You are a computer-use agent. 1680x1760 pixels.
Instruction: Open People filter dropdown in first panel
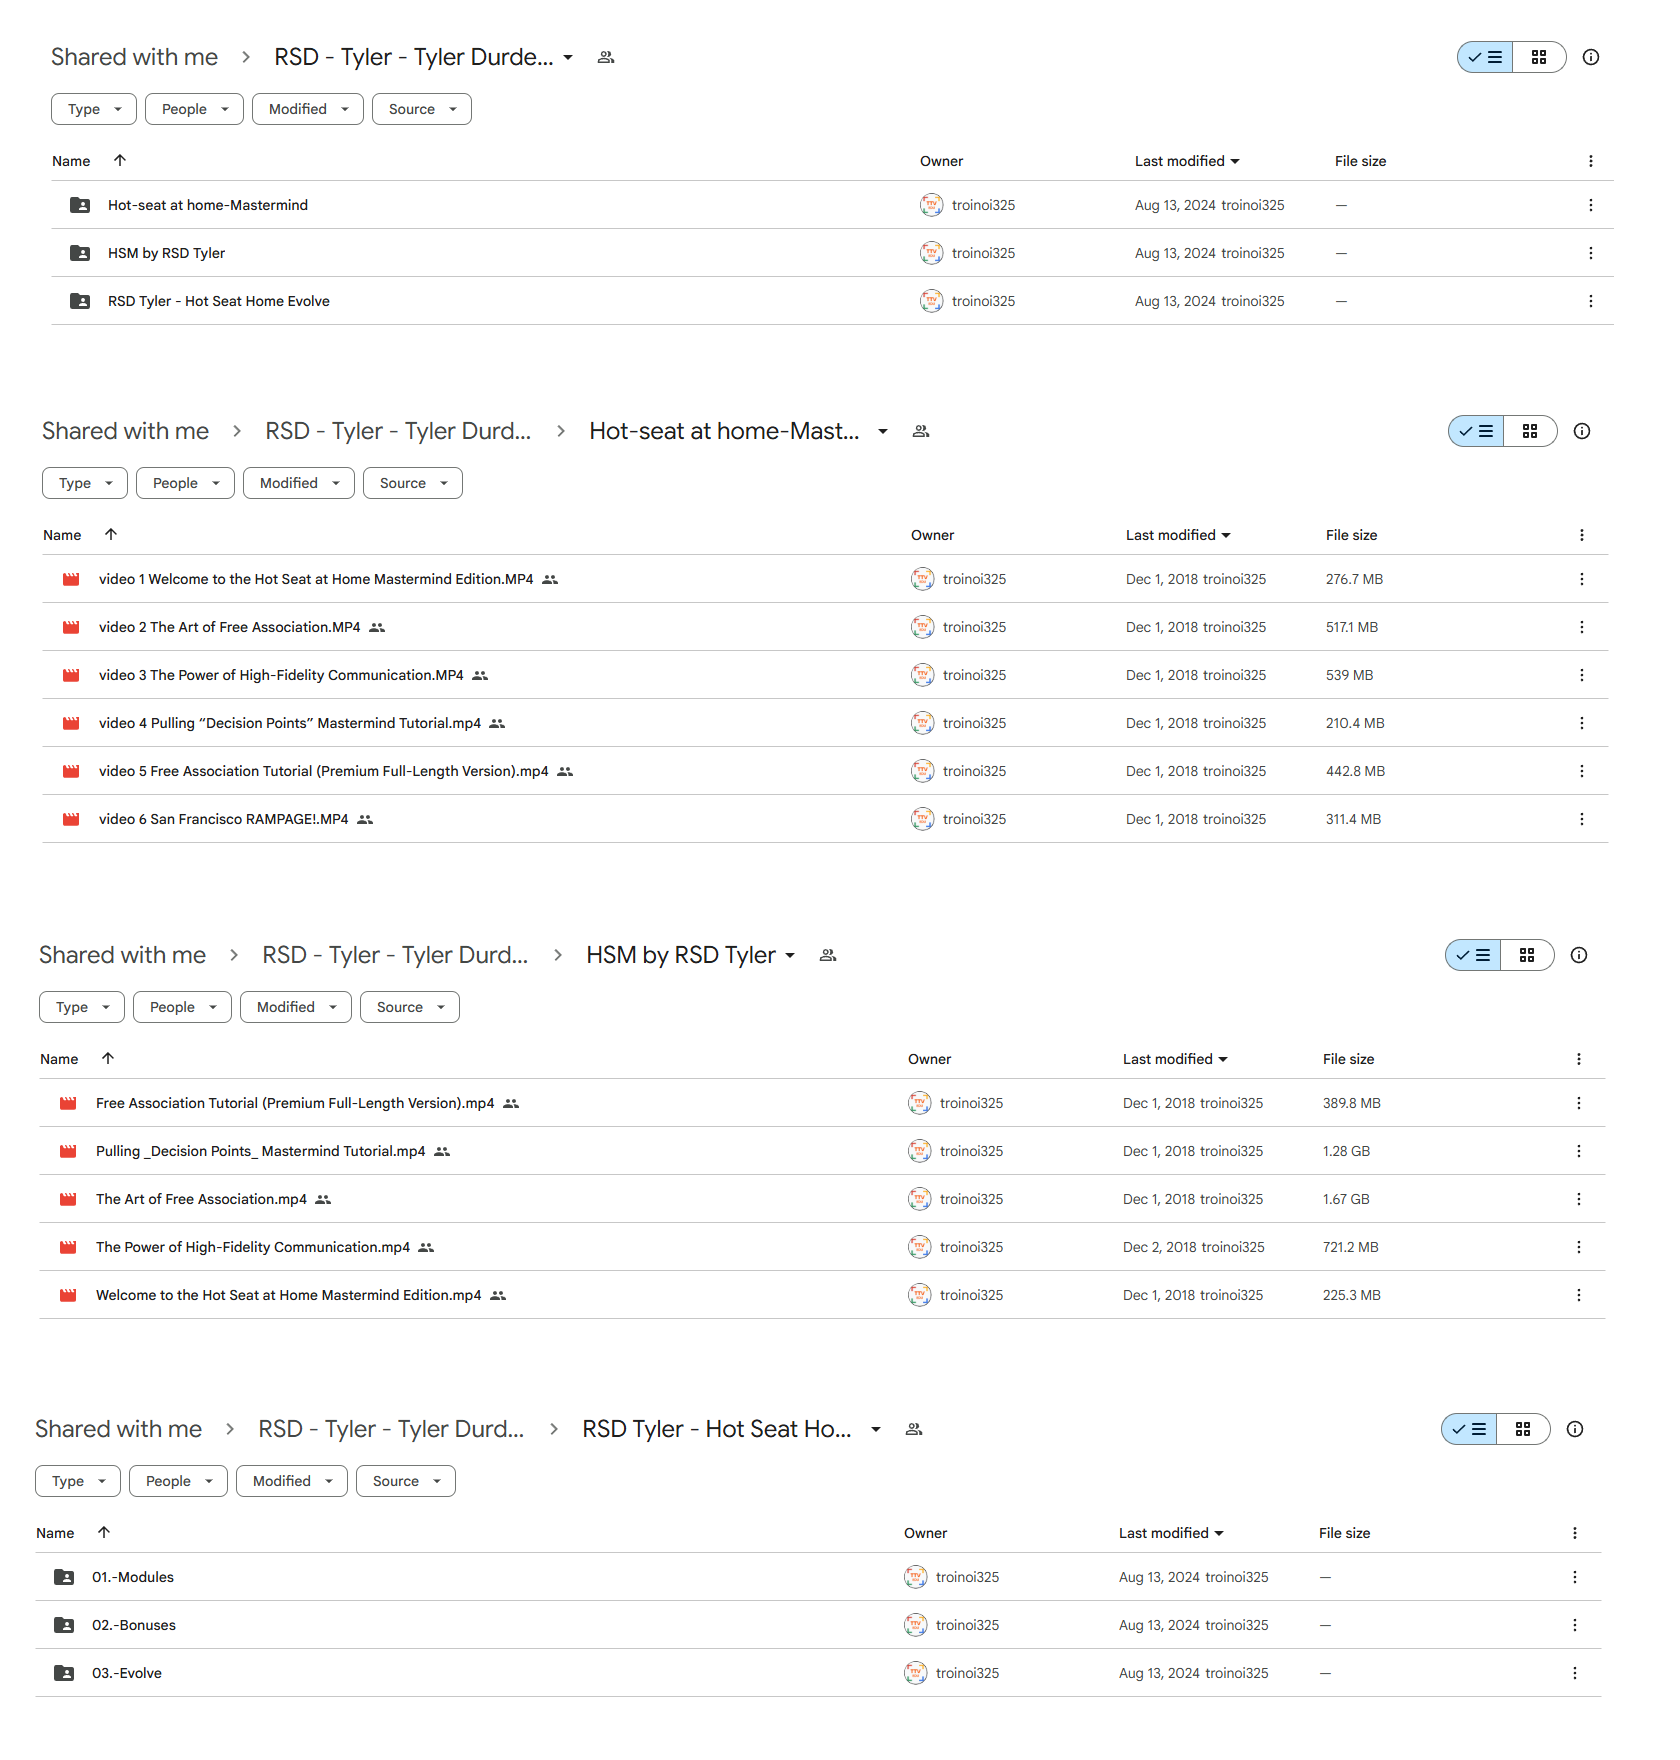194,109
